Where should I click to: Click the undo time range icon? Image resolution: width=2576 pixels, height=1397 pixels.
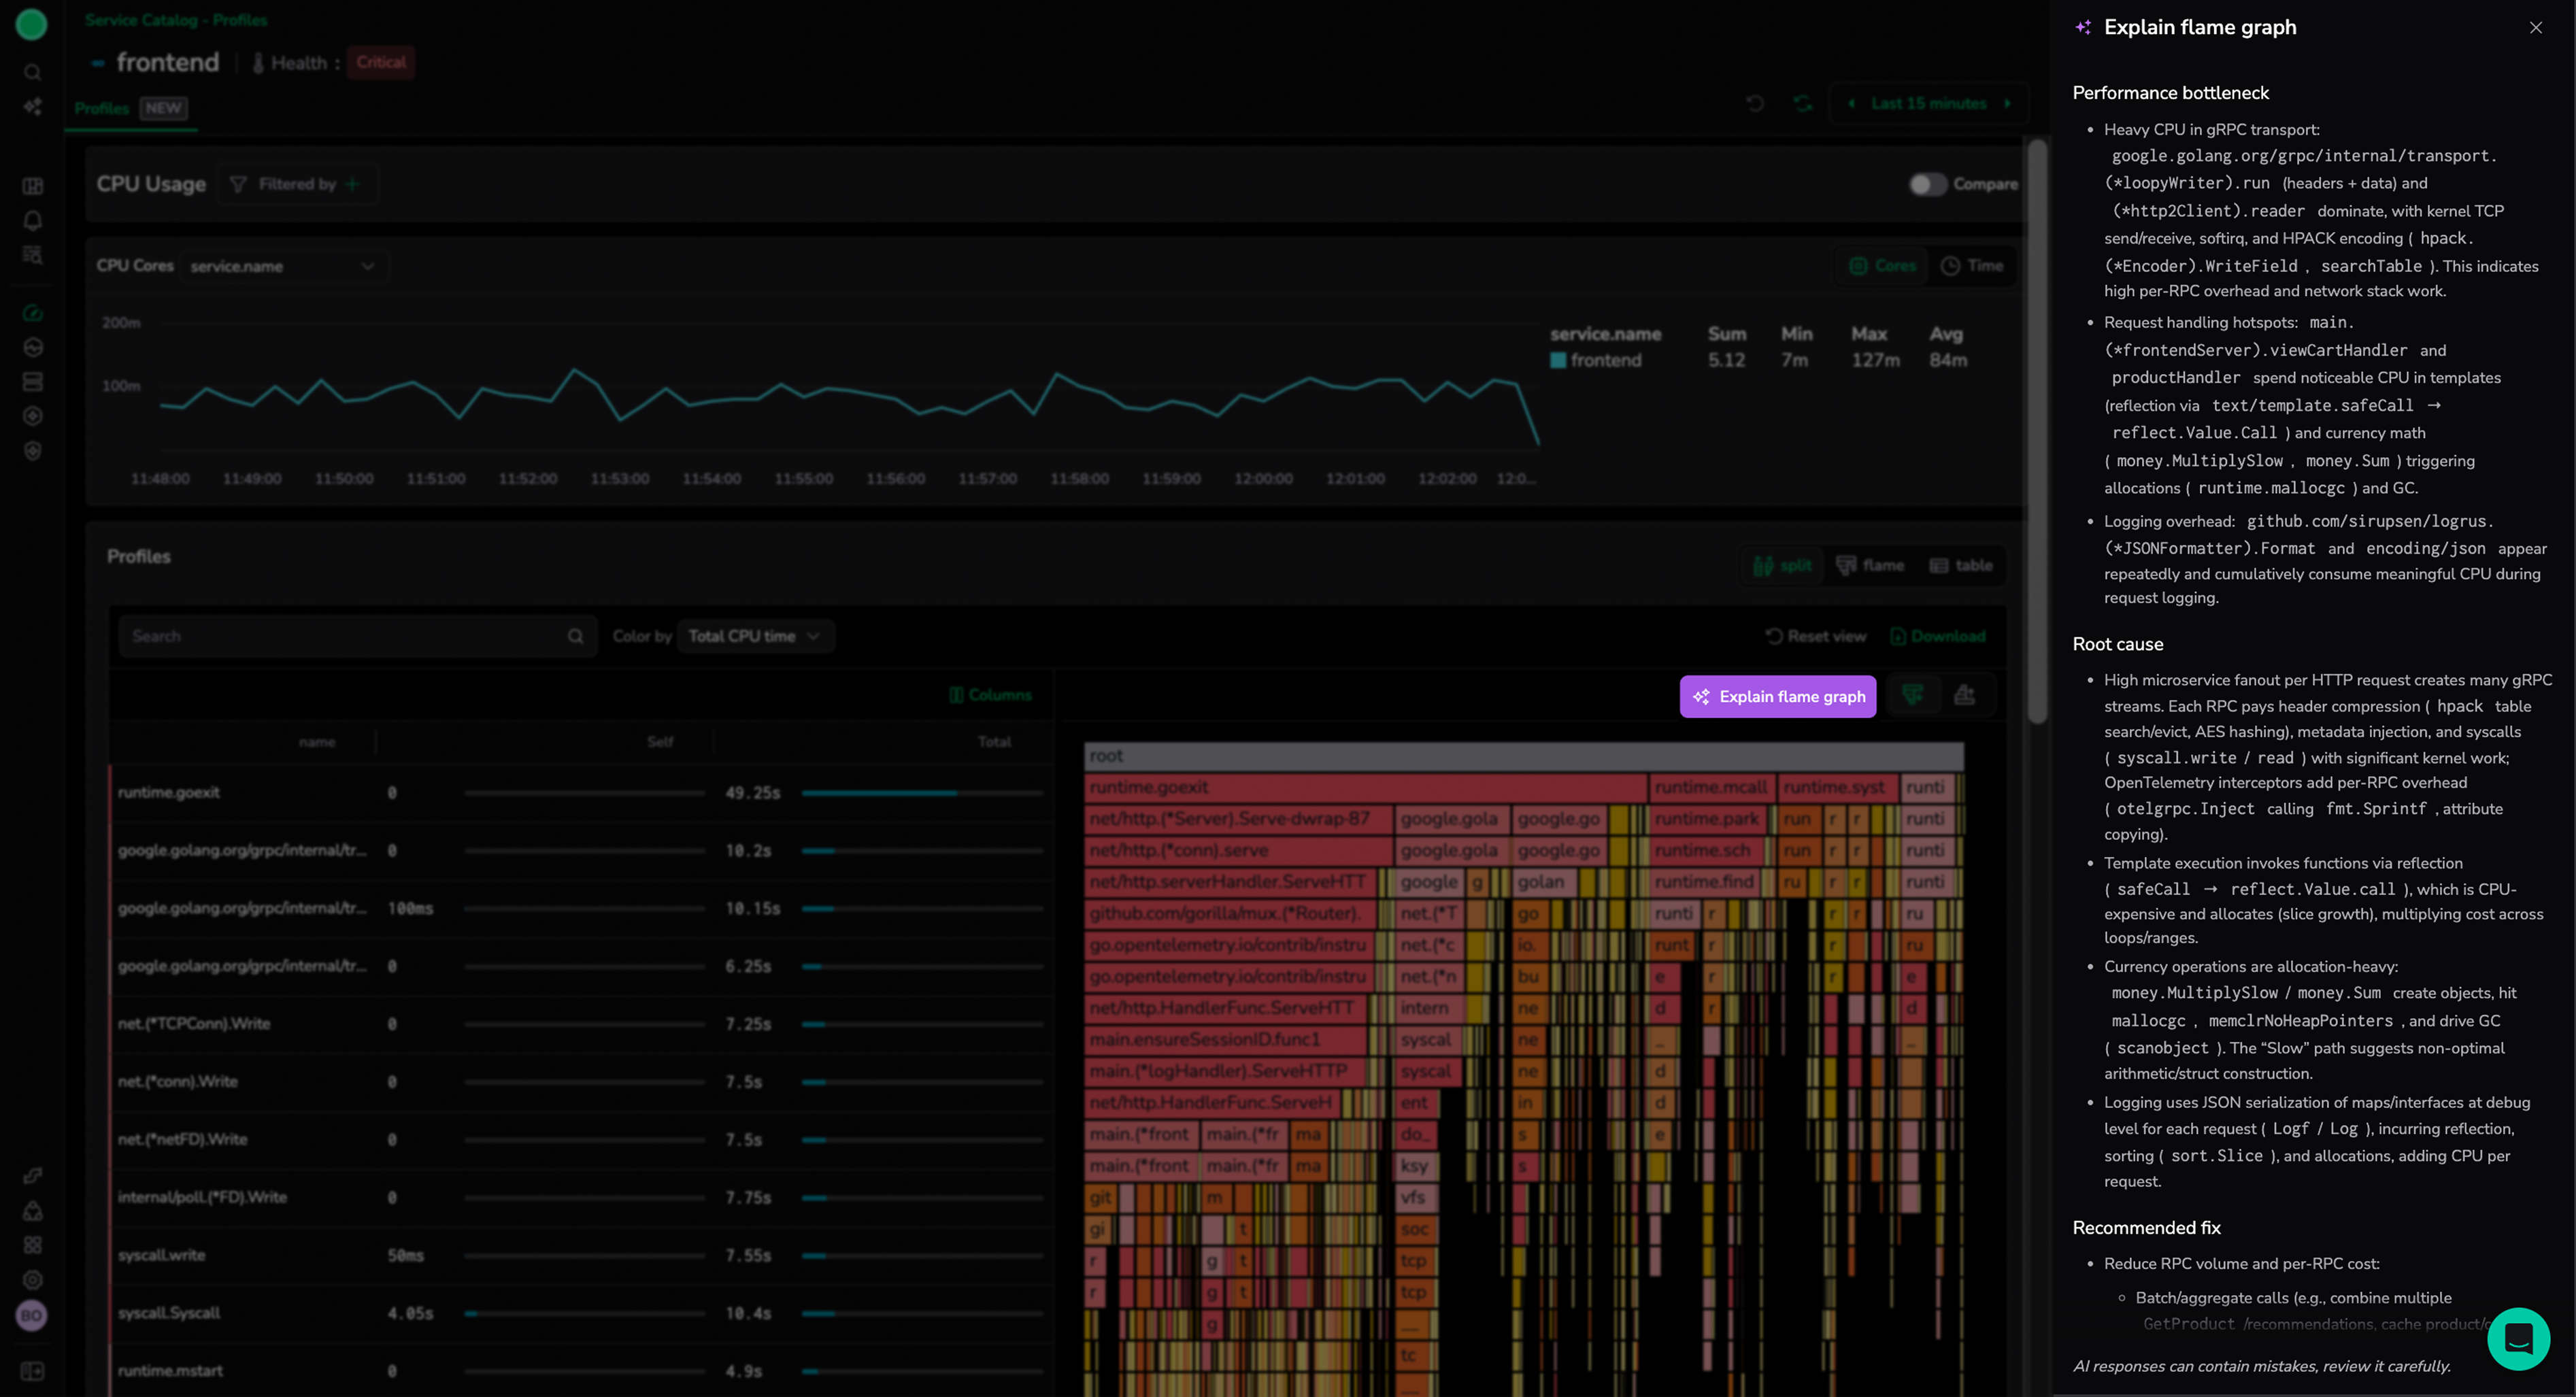(x=1755, y=104)
